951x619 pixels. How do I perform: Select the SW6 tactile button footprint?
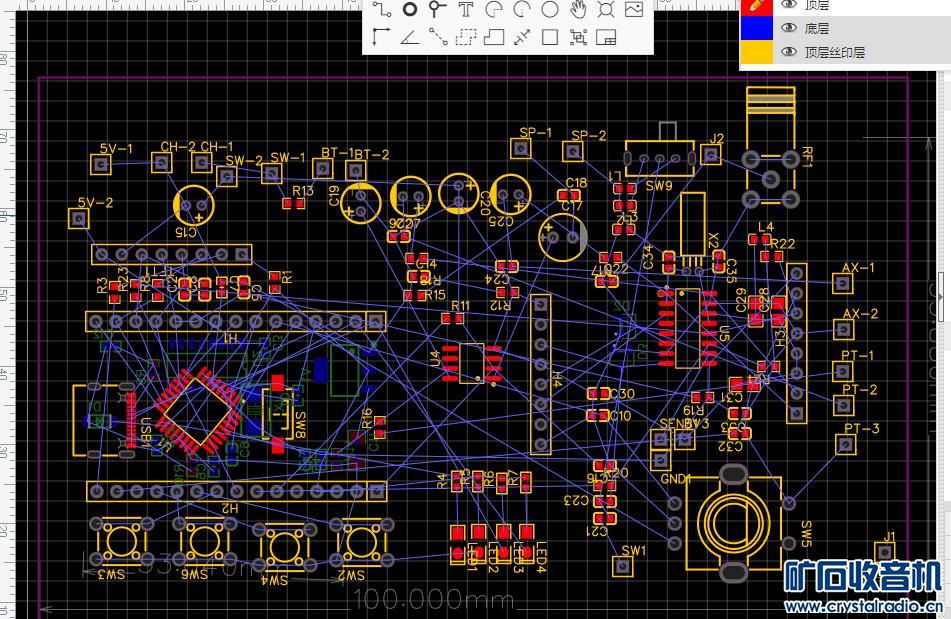pos(206,541)
